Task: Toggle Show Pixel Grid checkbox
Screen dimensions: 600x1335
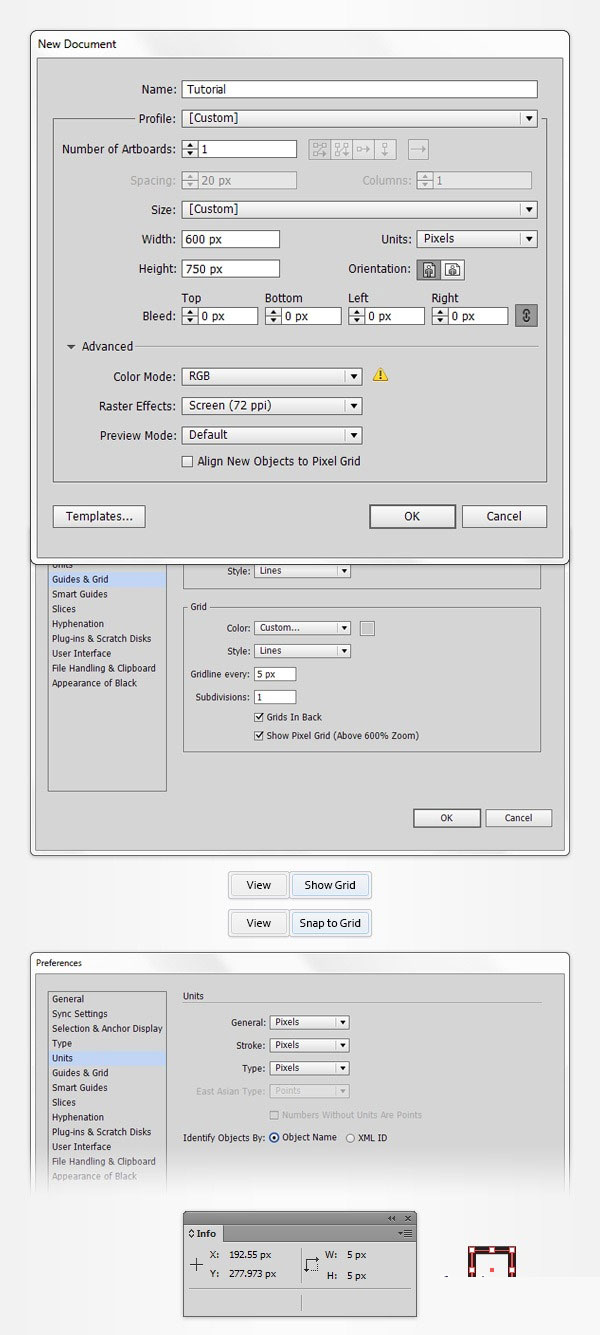Action: tap(260, 735)
